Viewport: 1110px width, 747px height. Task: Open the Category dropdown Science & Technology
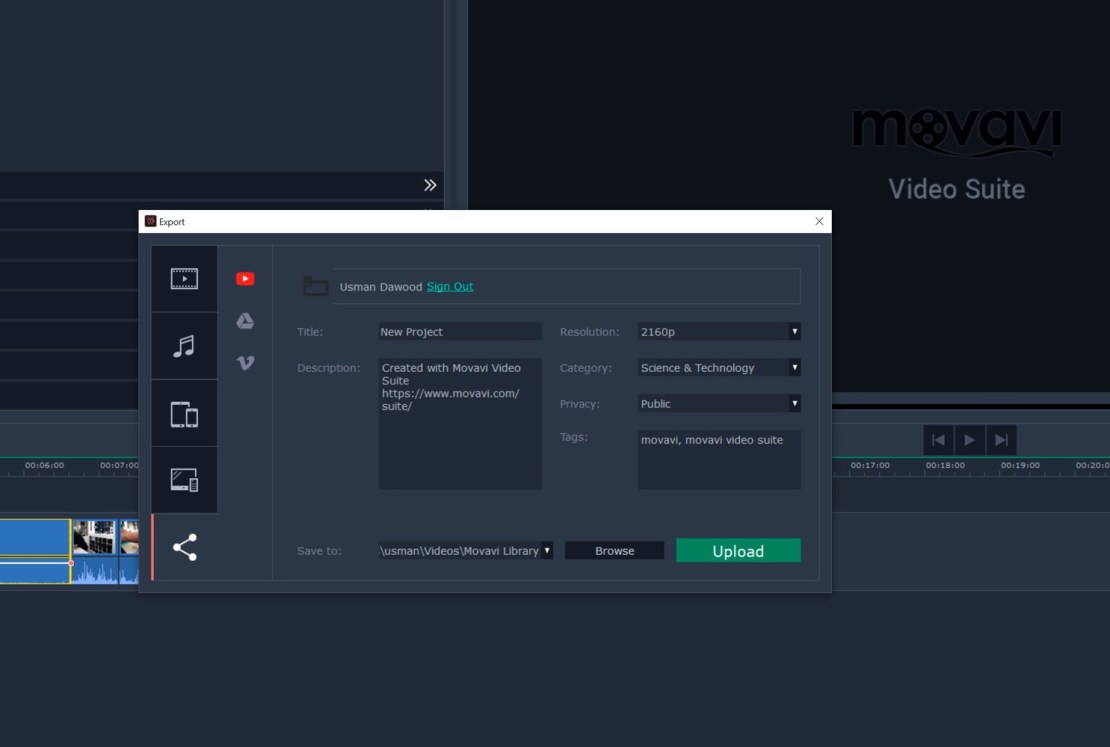click(719, 367)
